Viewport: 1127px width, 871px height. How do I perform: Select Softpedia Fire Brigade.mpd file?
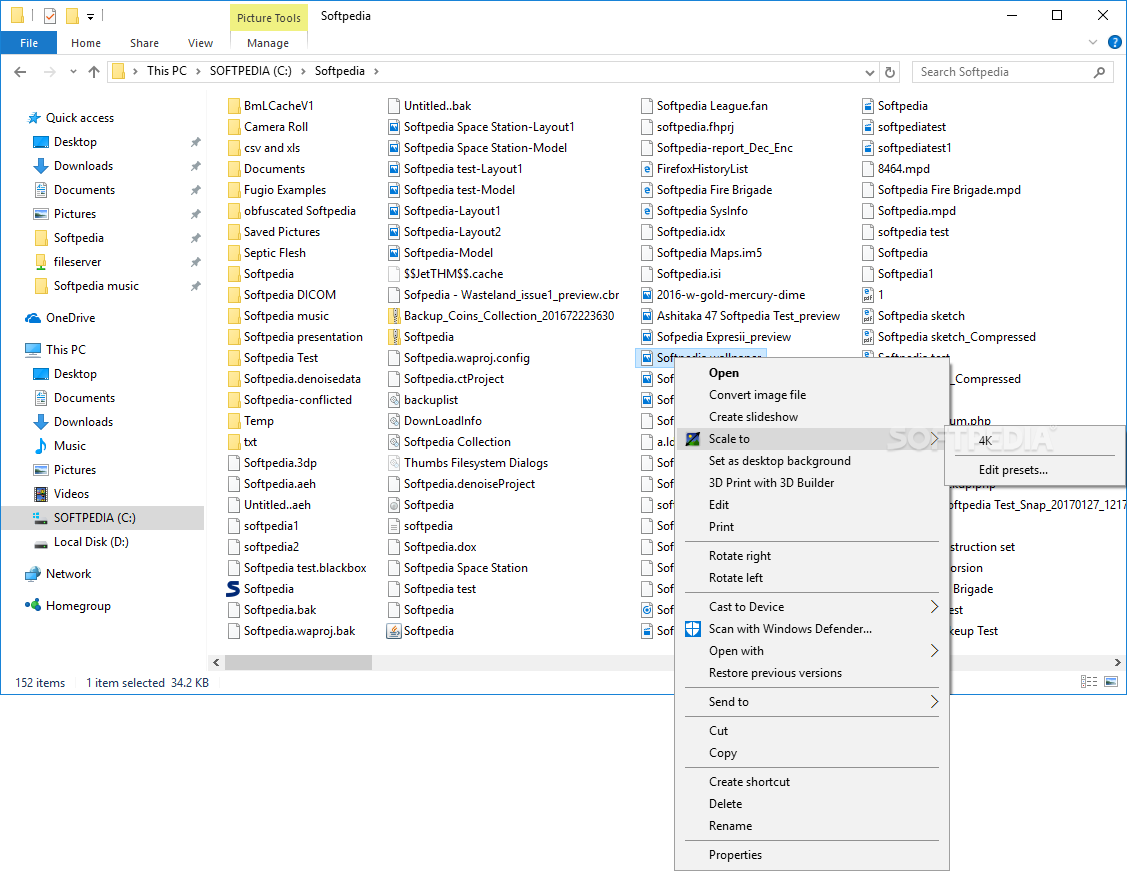click(x=941, y=190)
